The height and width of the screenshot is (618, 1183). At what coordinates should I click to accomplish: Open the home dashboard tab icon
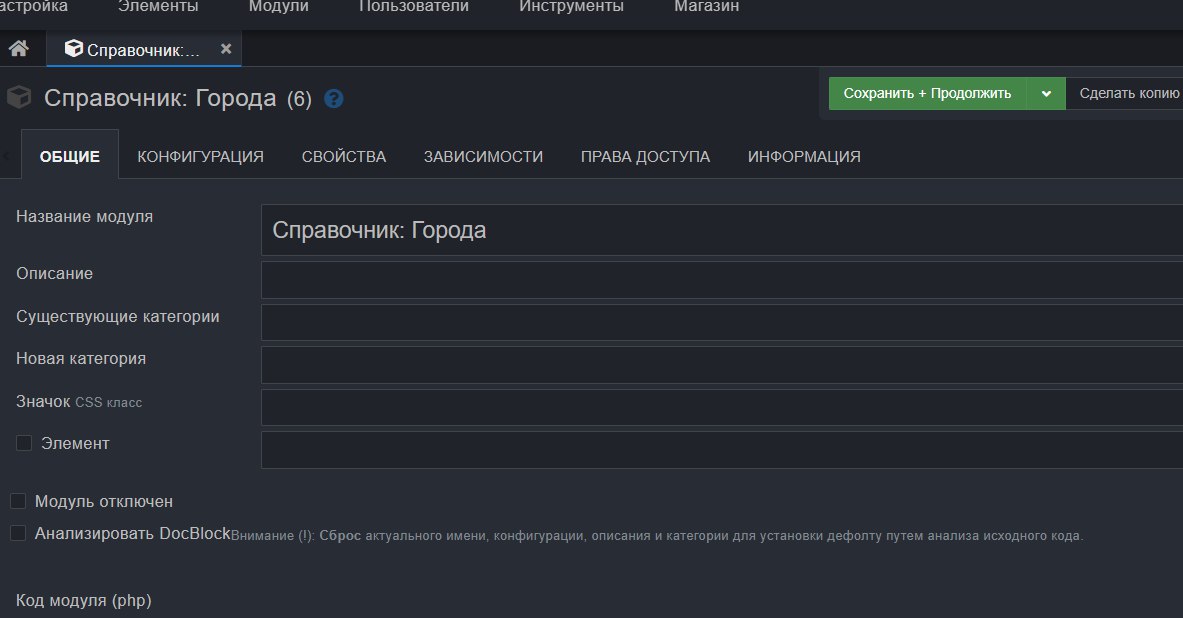click(x=19, y=49)
